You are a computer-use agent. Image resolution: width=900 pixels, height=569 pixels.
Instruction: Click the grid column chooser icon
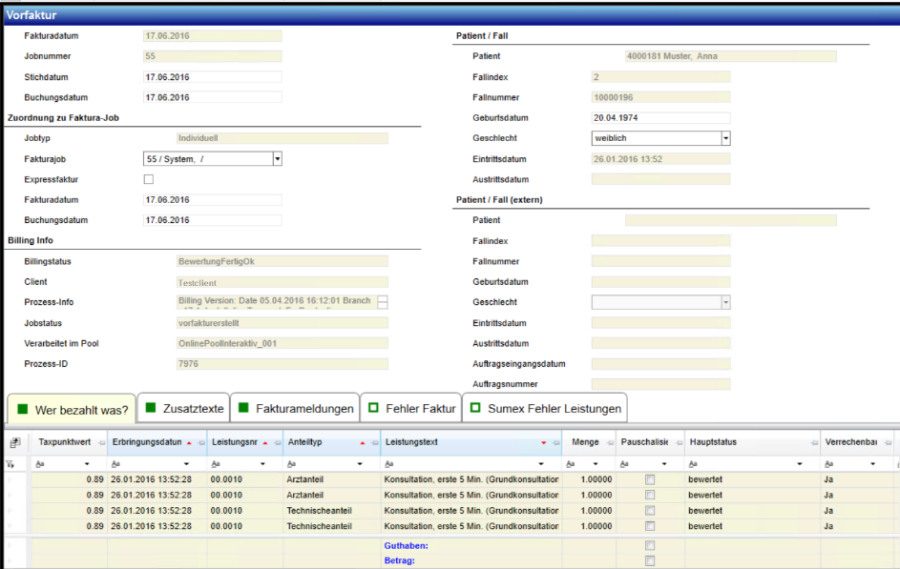click(15, 442)
